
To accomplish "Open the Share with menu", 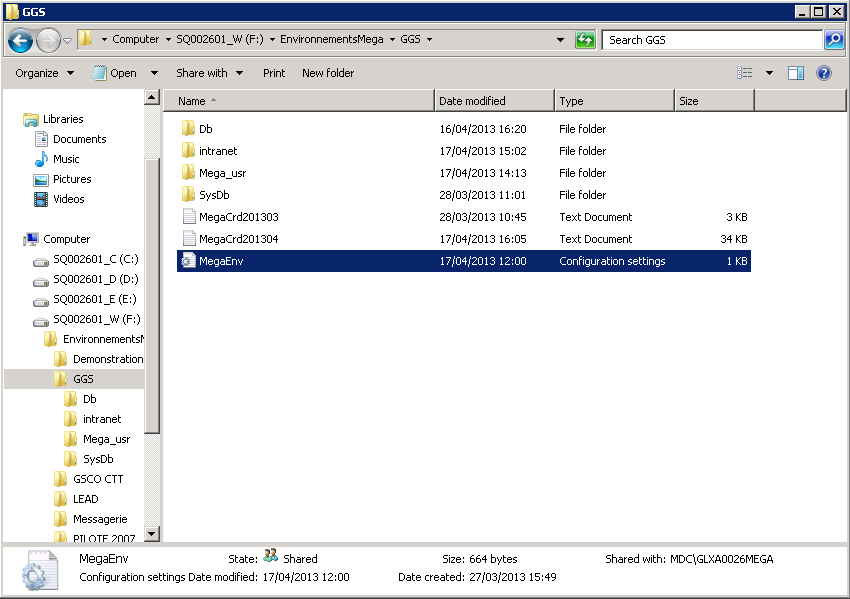I will (209, 73).
